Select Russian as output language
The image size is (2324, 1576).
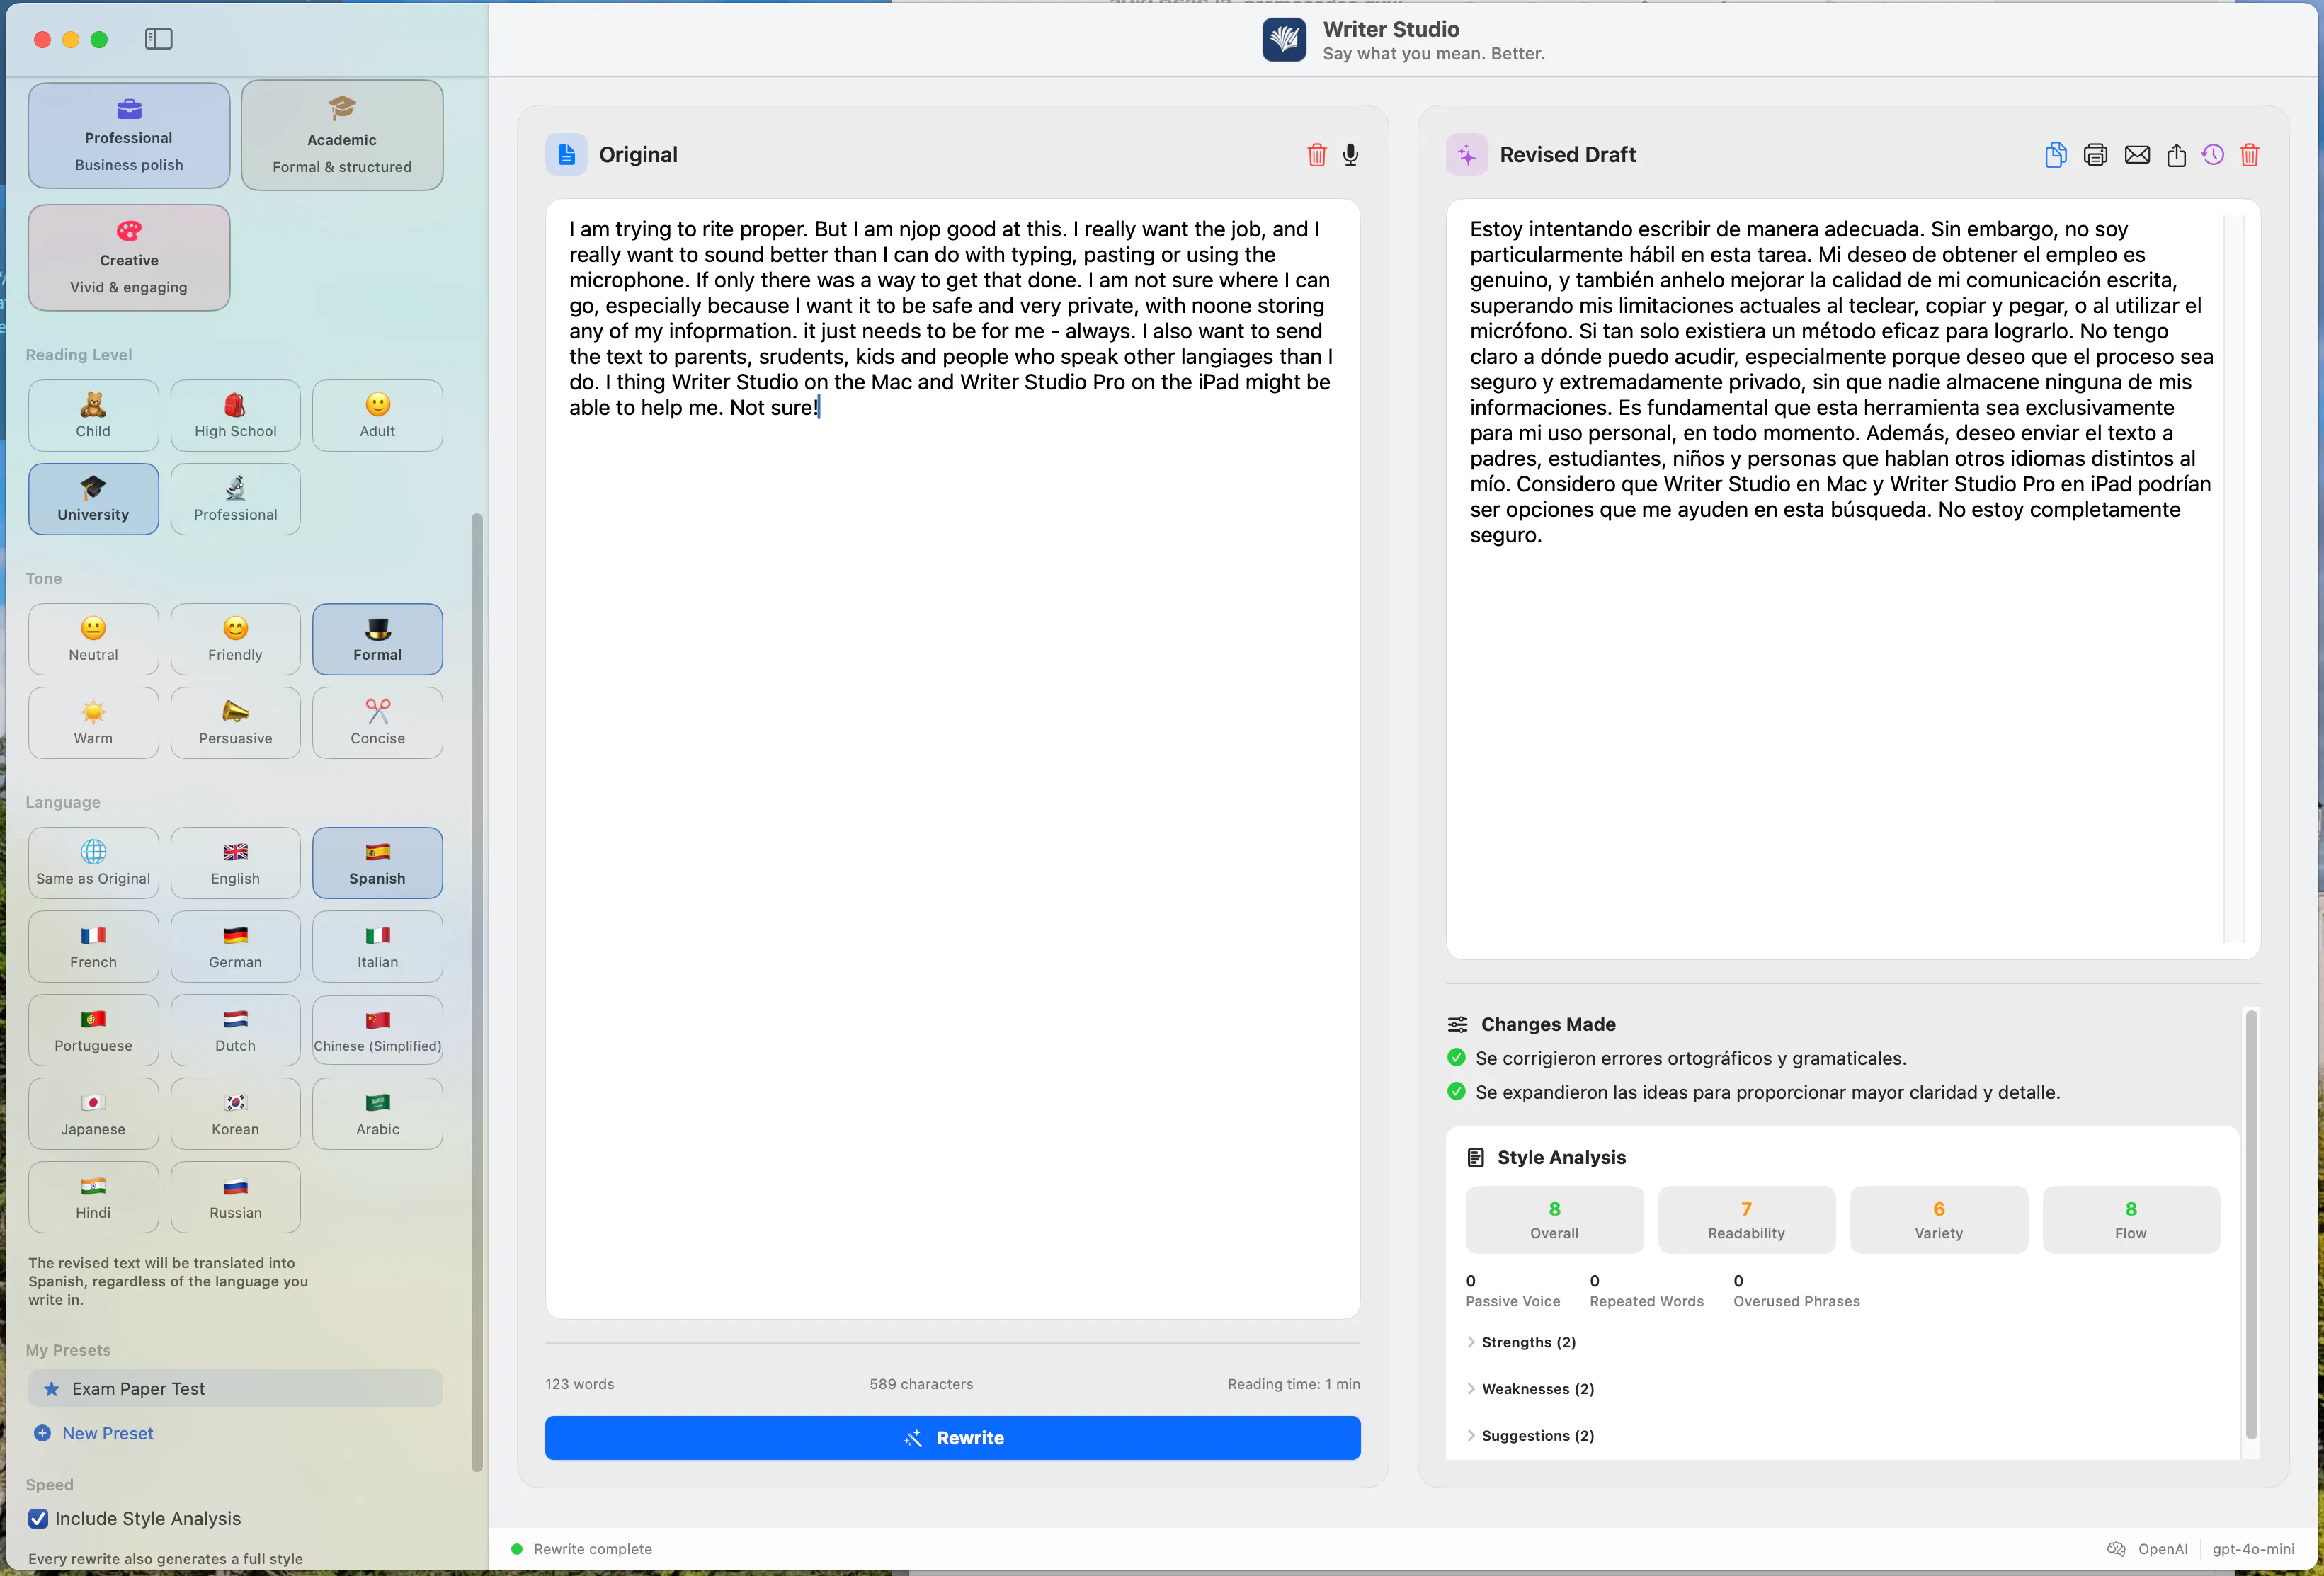click(x=235, y=1197)
